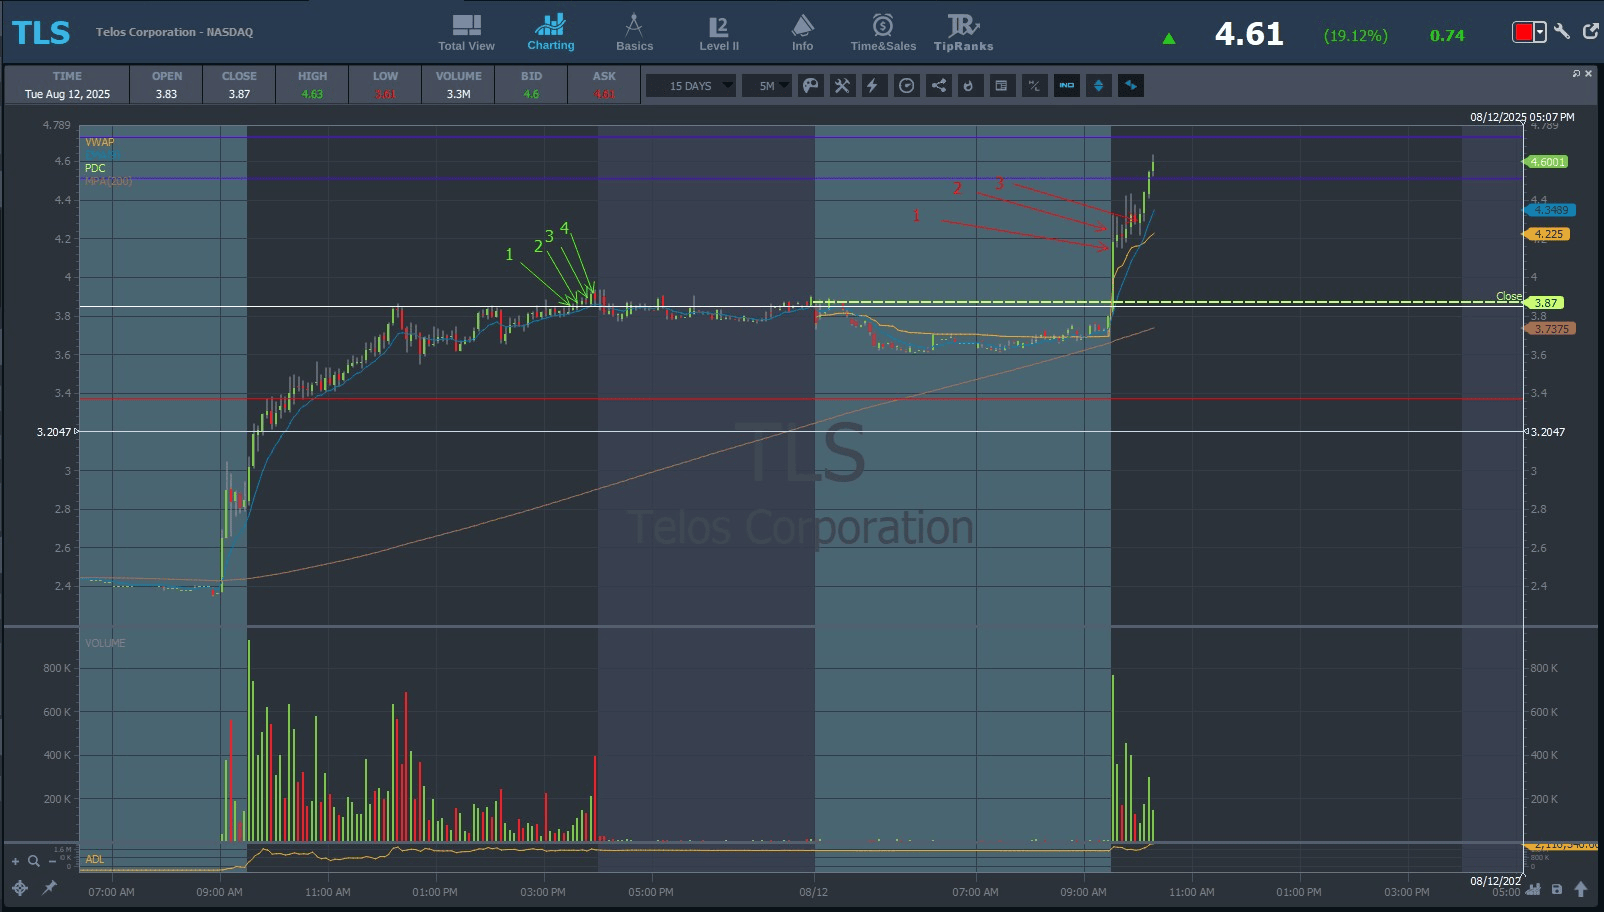Click the red color swatch in header
Screen dimensions: 1604x912
click(x=1523, y=33)
